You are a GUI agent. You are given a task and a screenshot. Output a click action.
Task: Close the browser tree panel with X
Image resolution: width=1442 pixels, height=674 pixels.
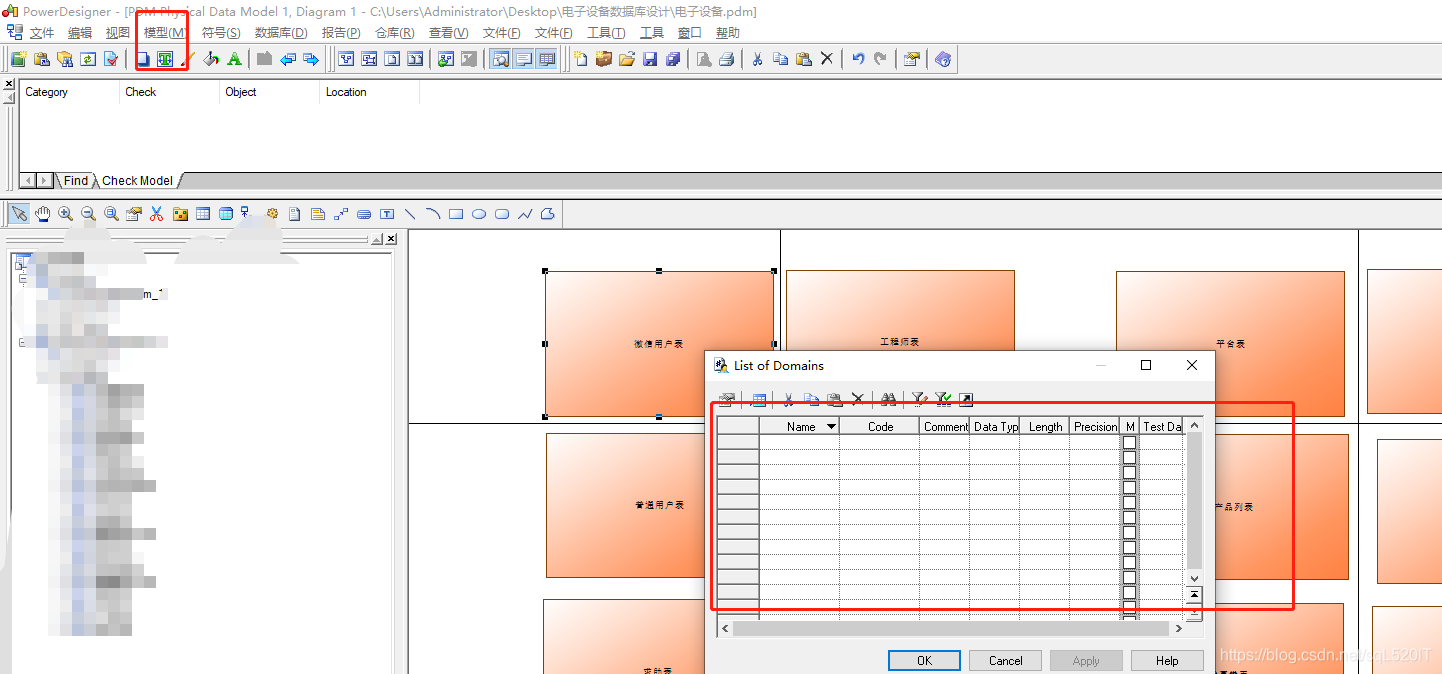(x=391, y=239)
